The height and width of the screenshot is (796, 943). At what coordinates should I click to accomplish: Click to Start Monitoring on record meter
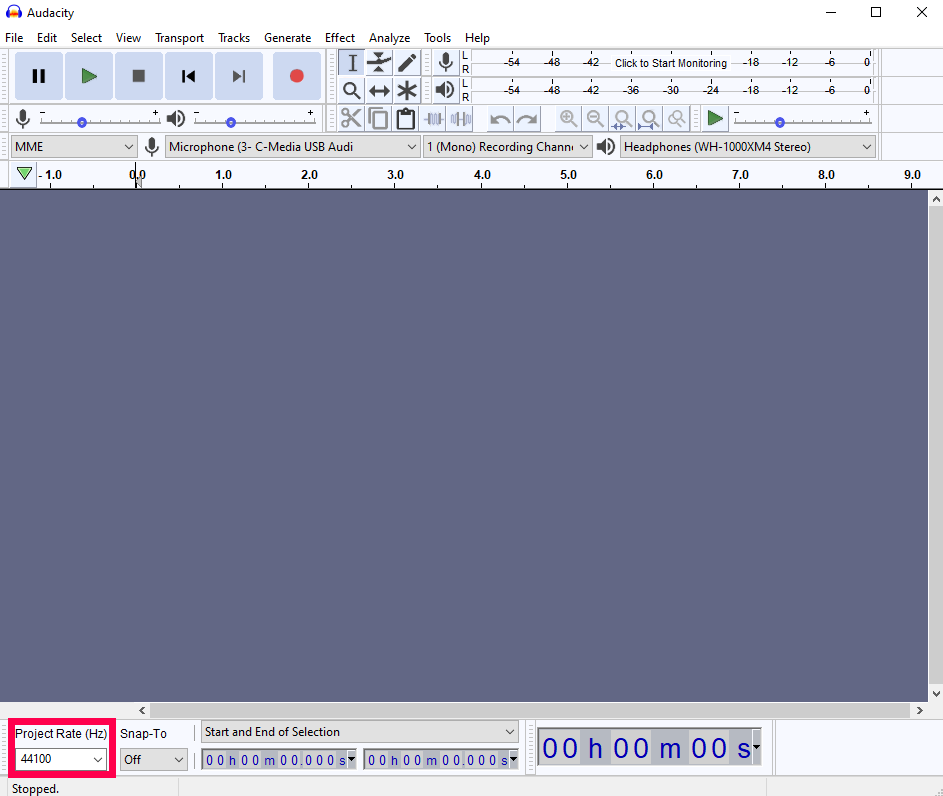click(x=671, y=63)
